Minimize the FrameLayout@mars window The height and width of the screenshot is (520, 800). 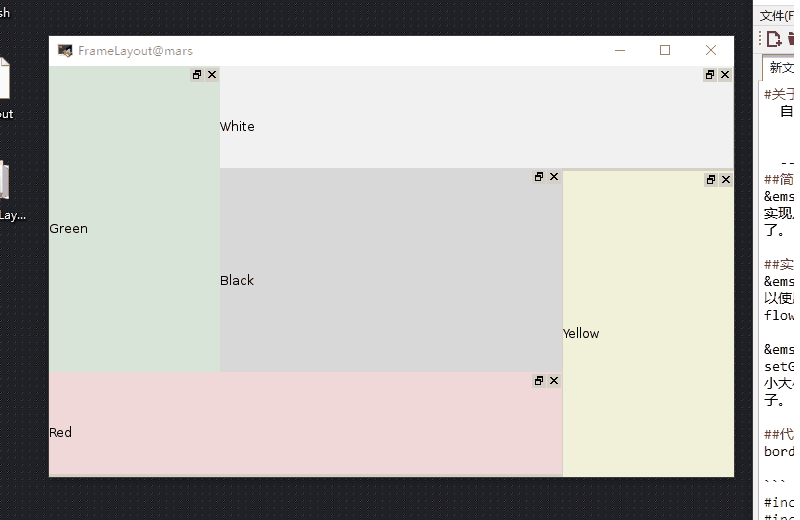620,51
